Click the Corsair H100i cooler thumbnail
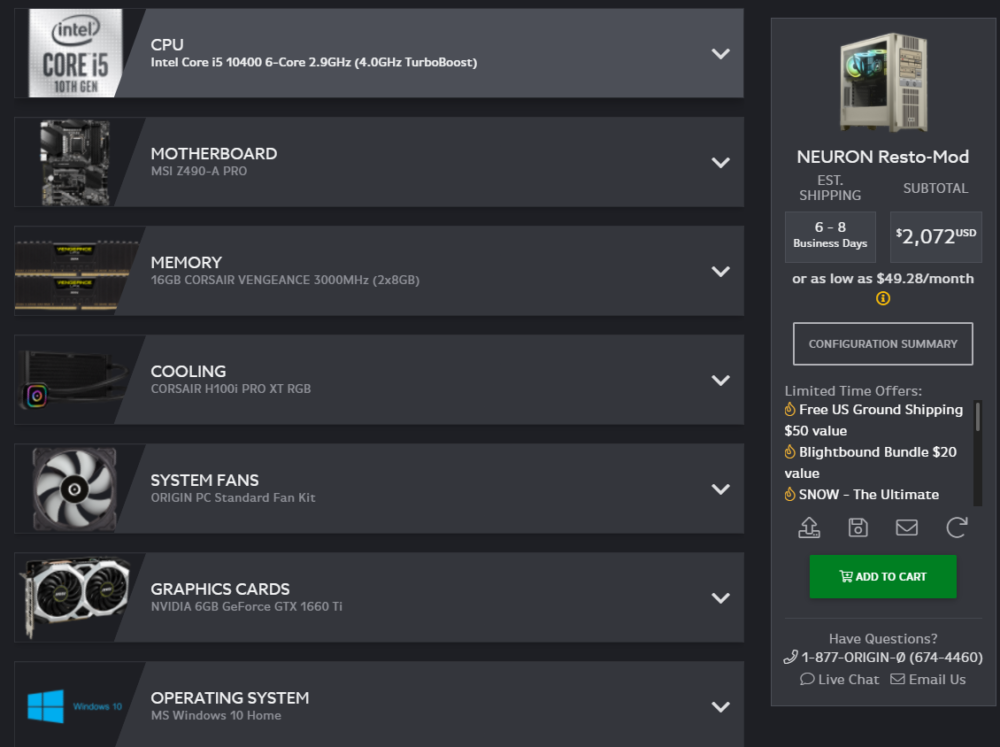Screen dimensions: 1000x747 tap(73, 380)
